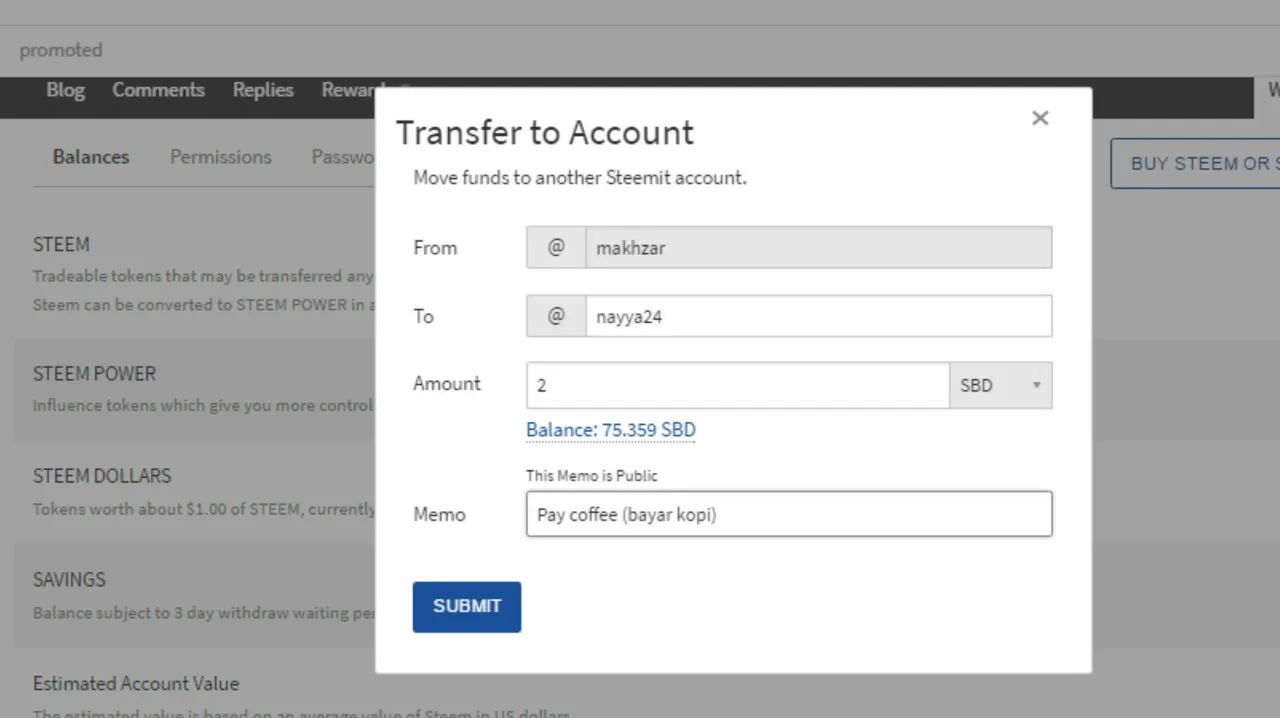Open the Blog tab
The width and height of the screenshot is (1280, 718).
point(65,90)
